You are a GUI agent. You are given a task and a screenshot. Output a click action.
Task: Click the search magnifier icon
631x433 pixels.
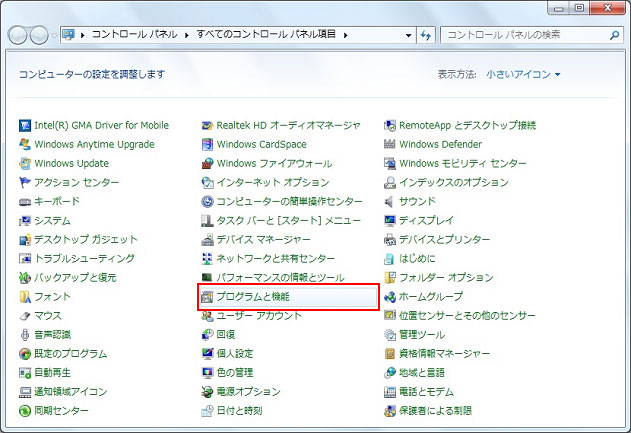coord(614,35)
